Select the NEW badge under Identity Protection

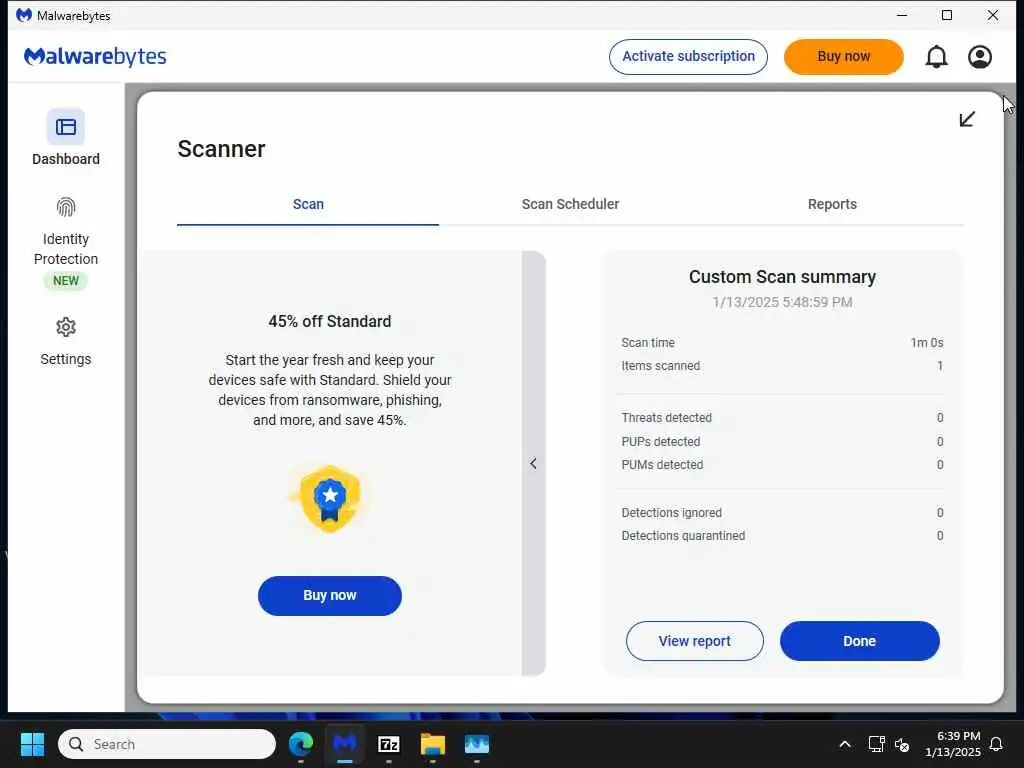(65, 281)
